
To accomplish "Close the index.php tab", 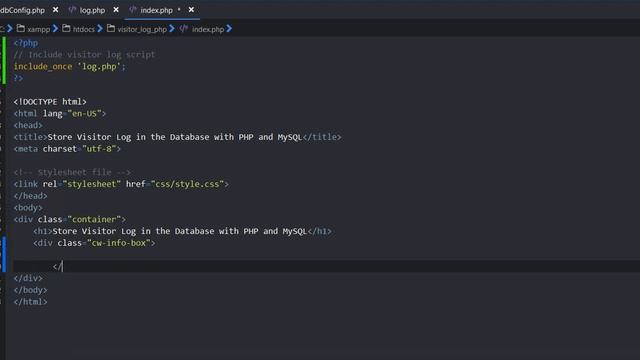I will 191,10.
